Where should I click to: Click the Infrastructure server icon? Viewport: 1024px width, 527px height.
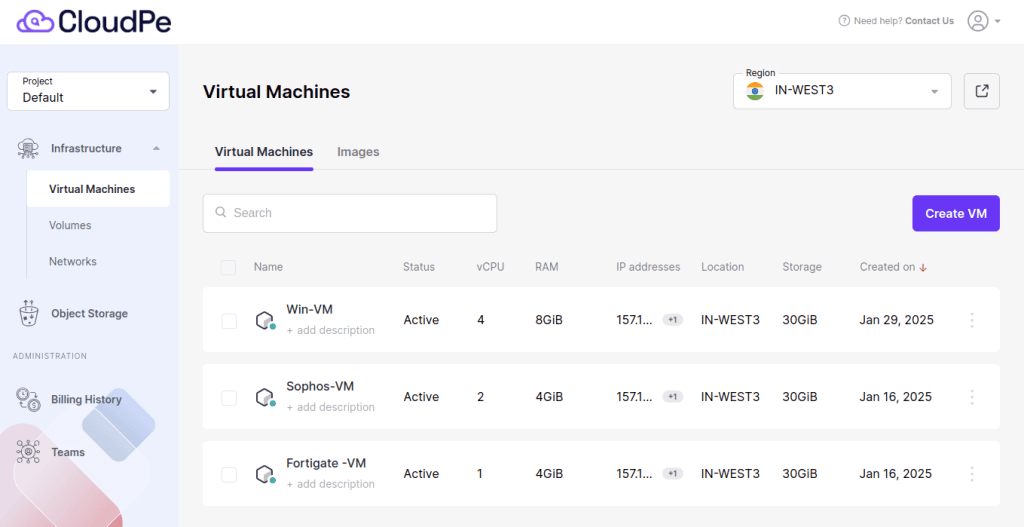coord(28,149)
